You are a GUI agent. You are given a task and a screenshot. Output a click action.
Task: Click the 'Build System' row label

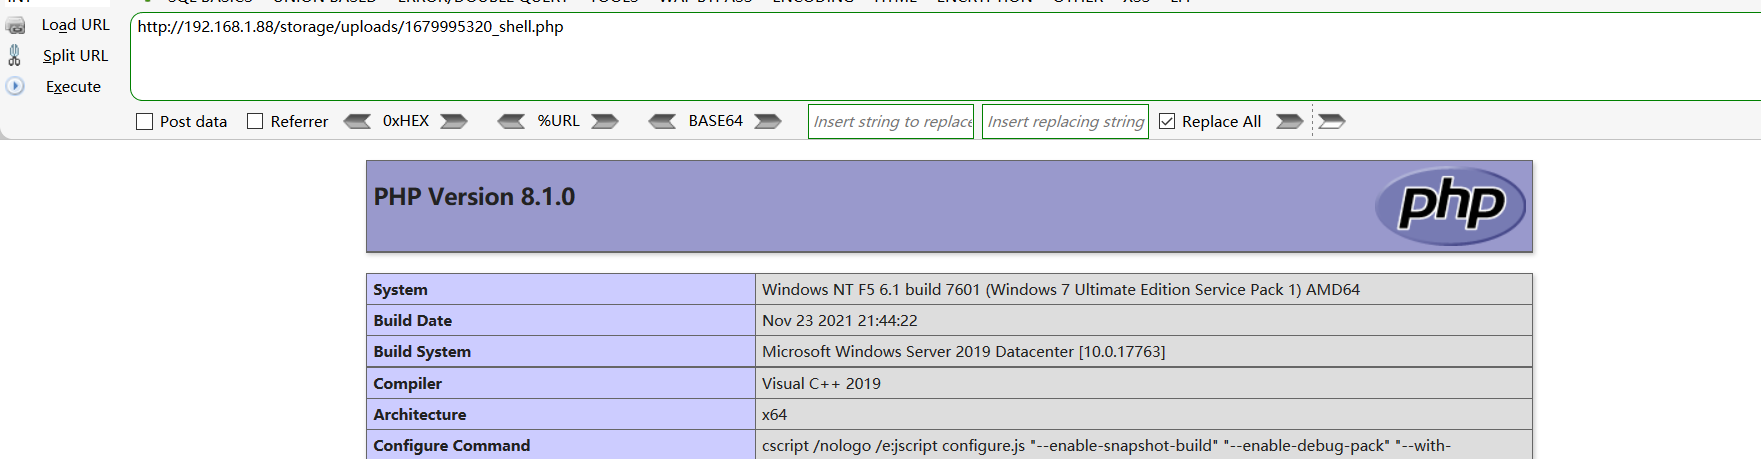coord(422,352)
